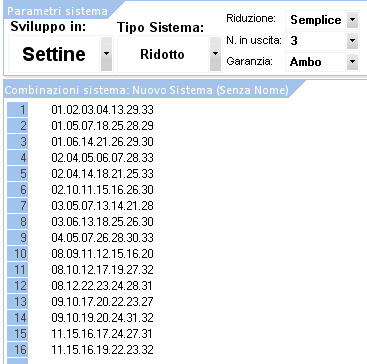Select combination 02.10.11.15.16.26.30
This screenshot has height=364, width=367.
[x=102, y=190]
